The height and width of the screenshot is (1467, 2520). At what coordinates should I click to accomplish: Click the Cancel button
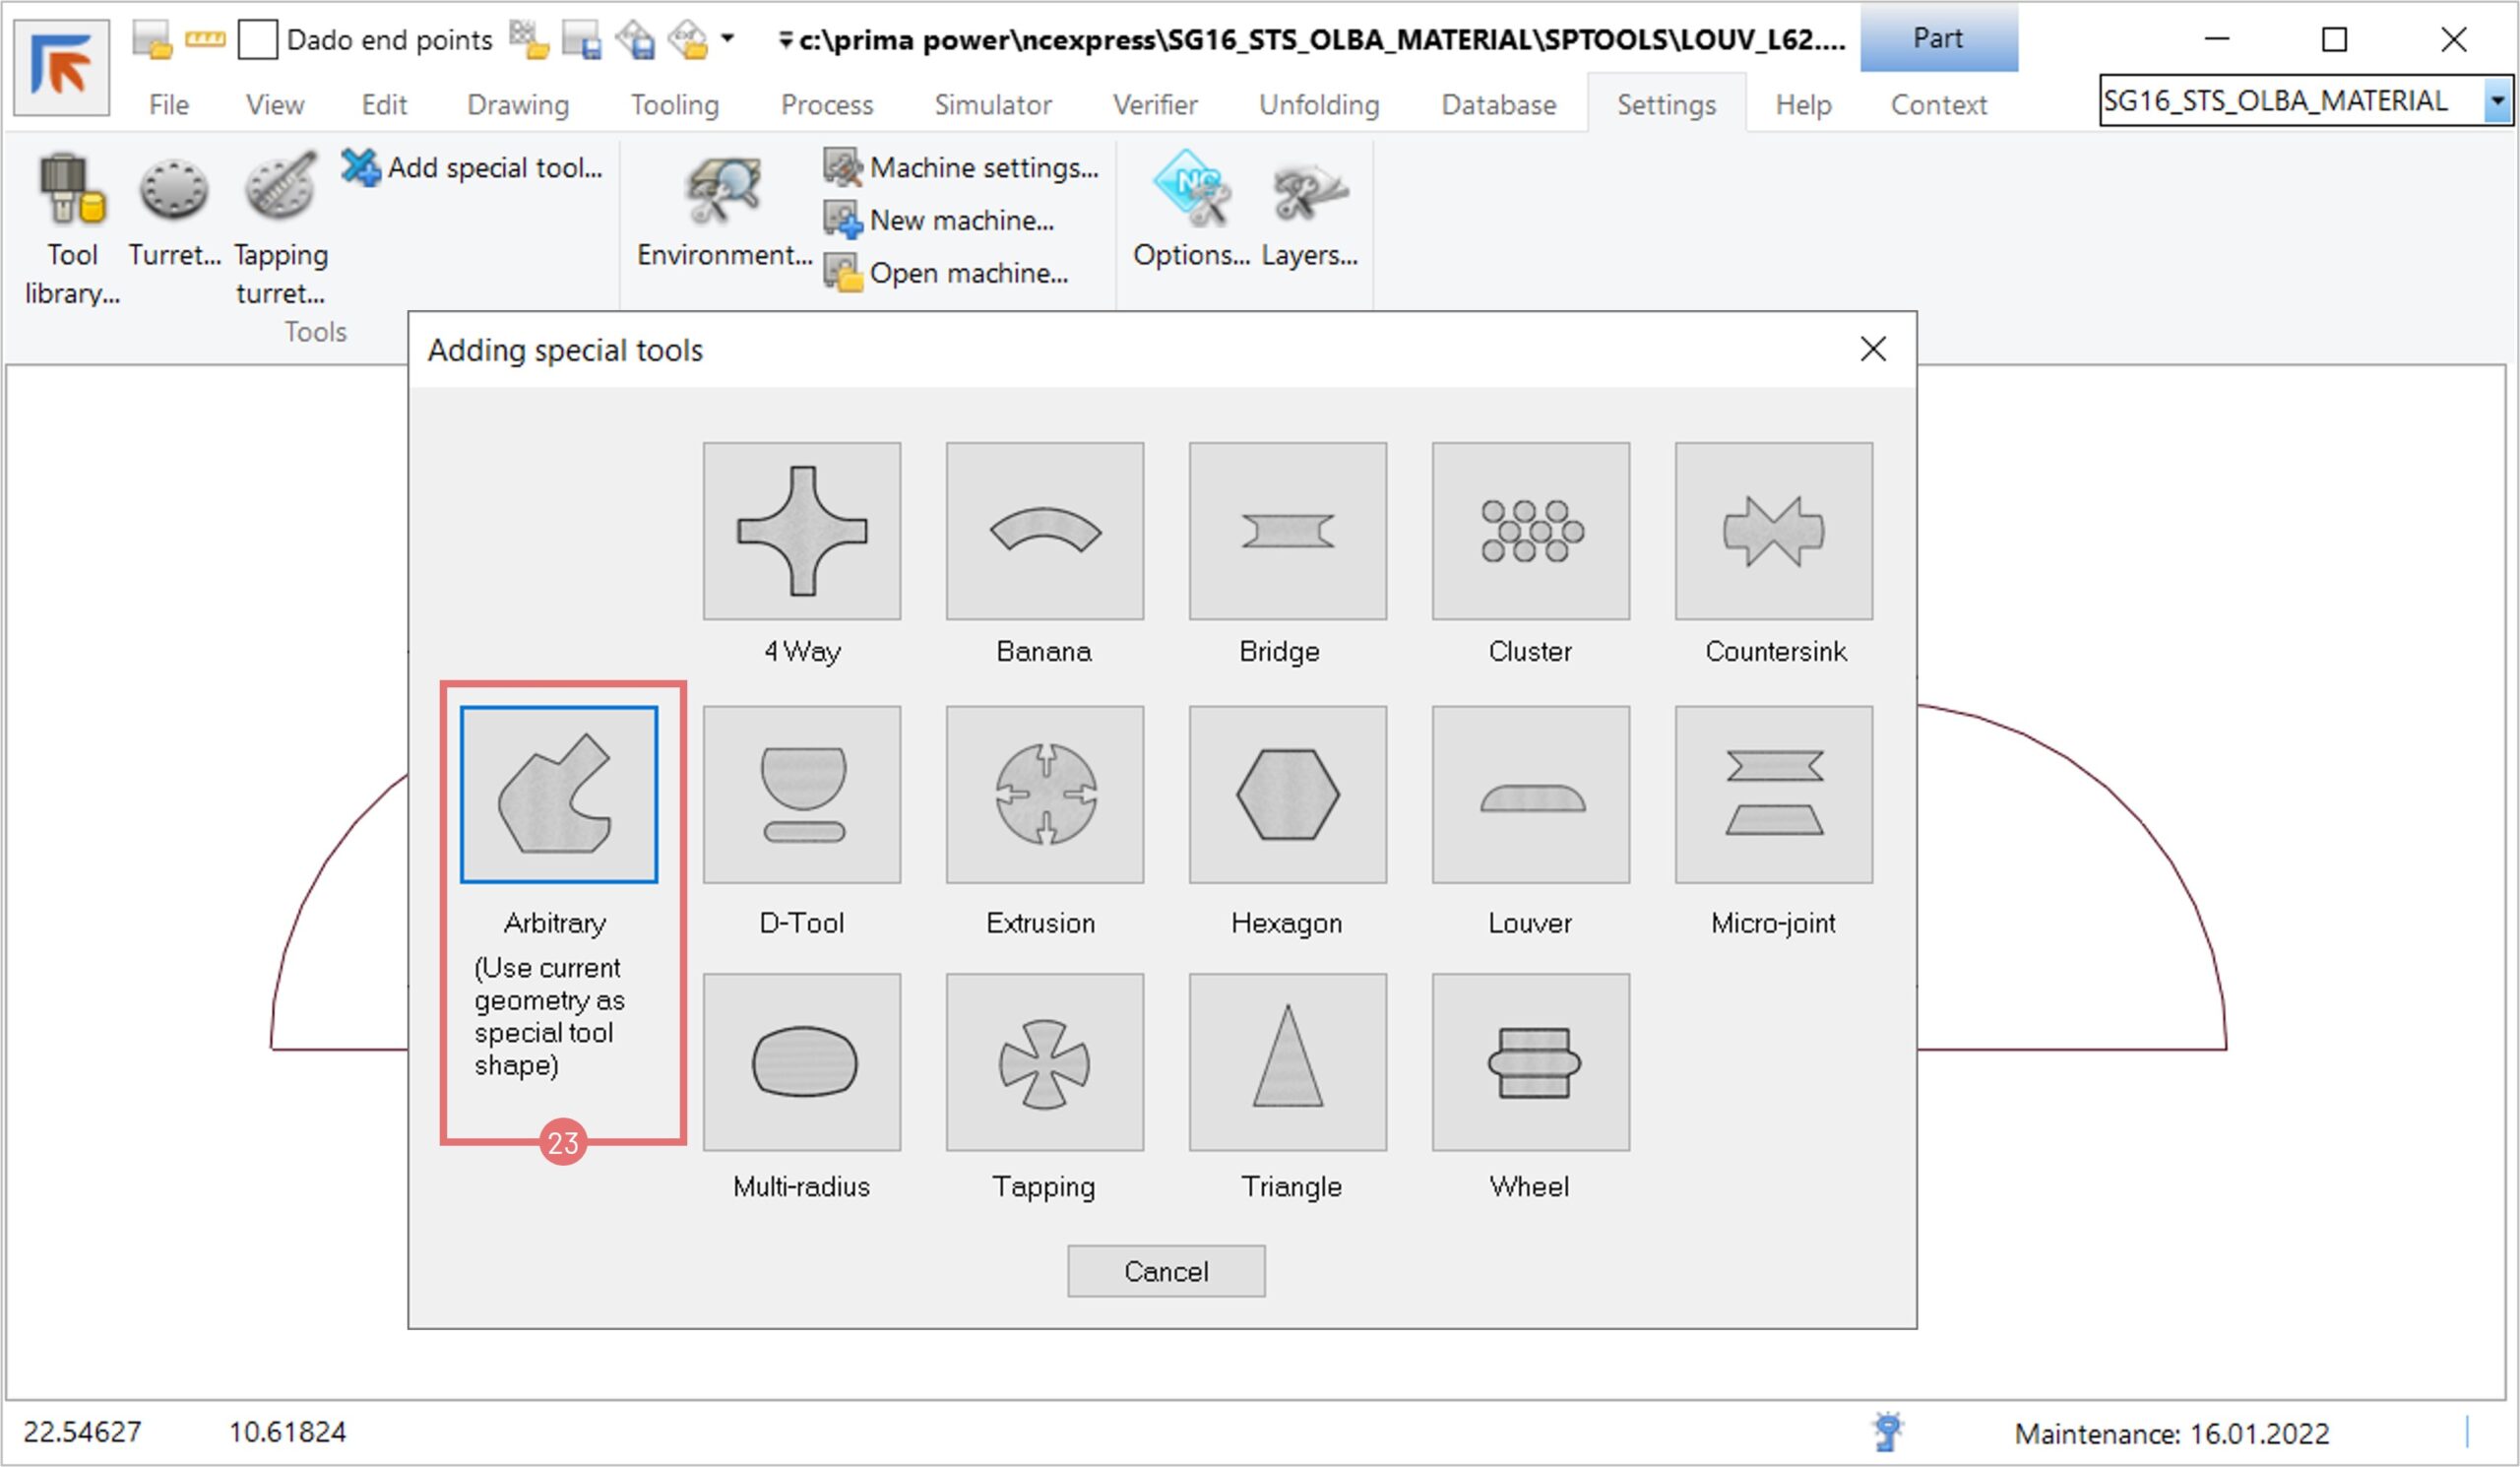coord(1165,1271)
